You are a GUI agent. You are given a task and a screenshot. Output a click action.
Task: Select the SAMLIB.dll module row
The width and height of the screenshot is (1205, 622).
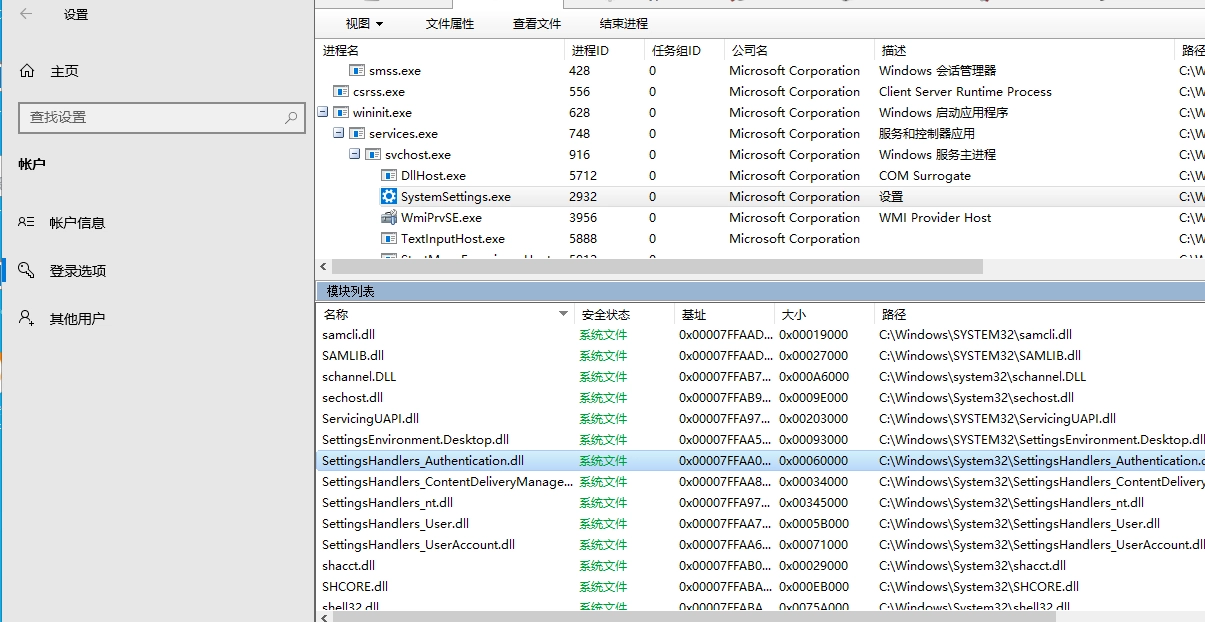pyautogui.click(x=760, y=356)
